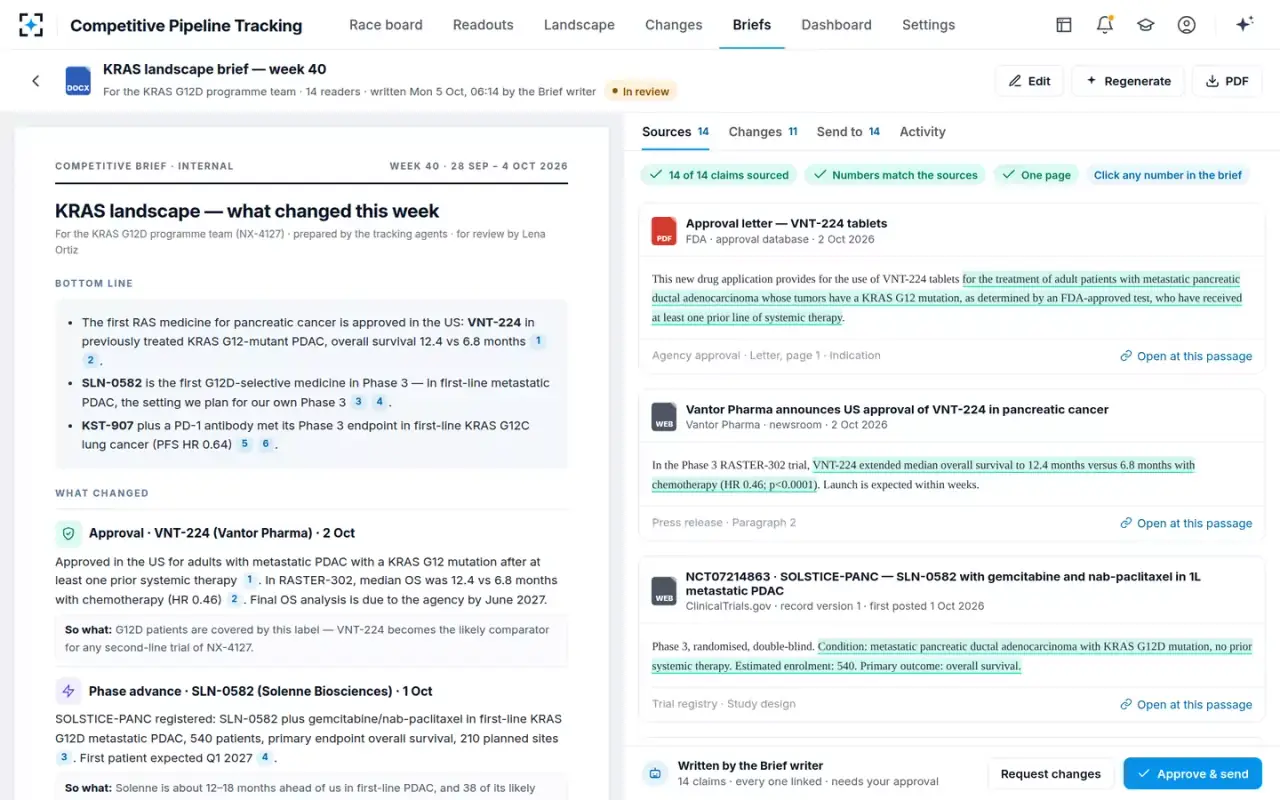Click citation 2 after HR 0.46 in Approval section
Viewport: 1280px width, 800px height.
(x=234, y=599)
